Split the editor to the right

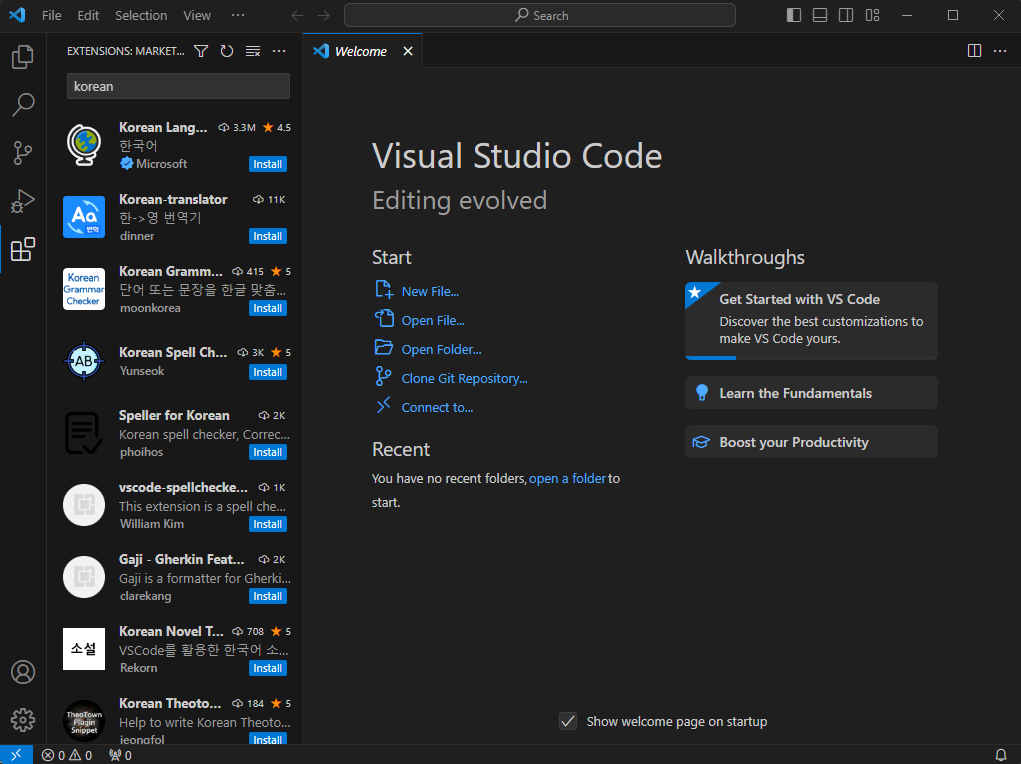974,51
